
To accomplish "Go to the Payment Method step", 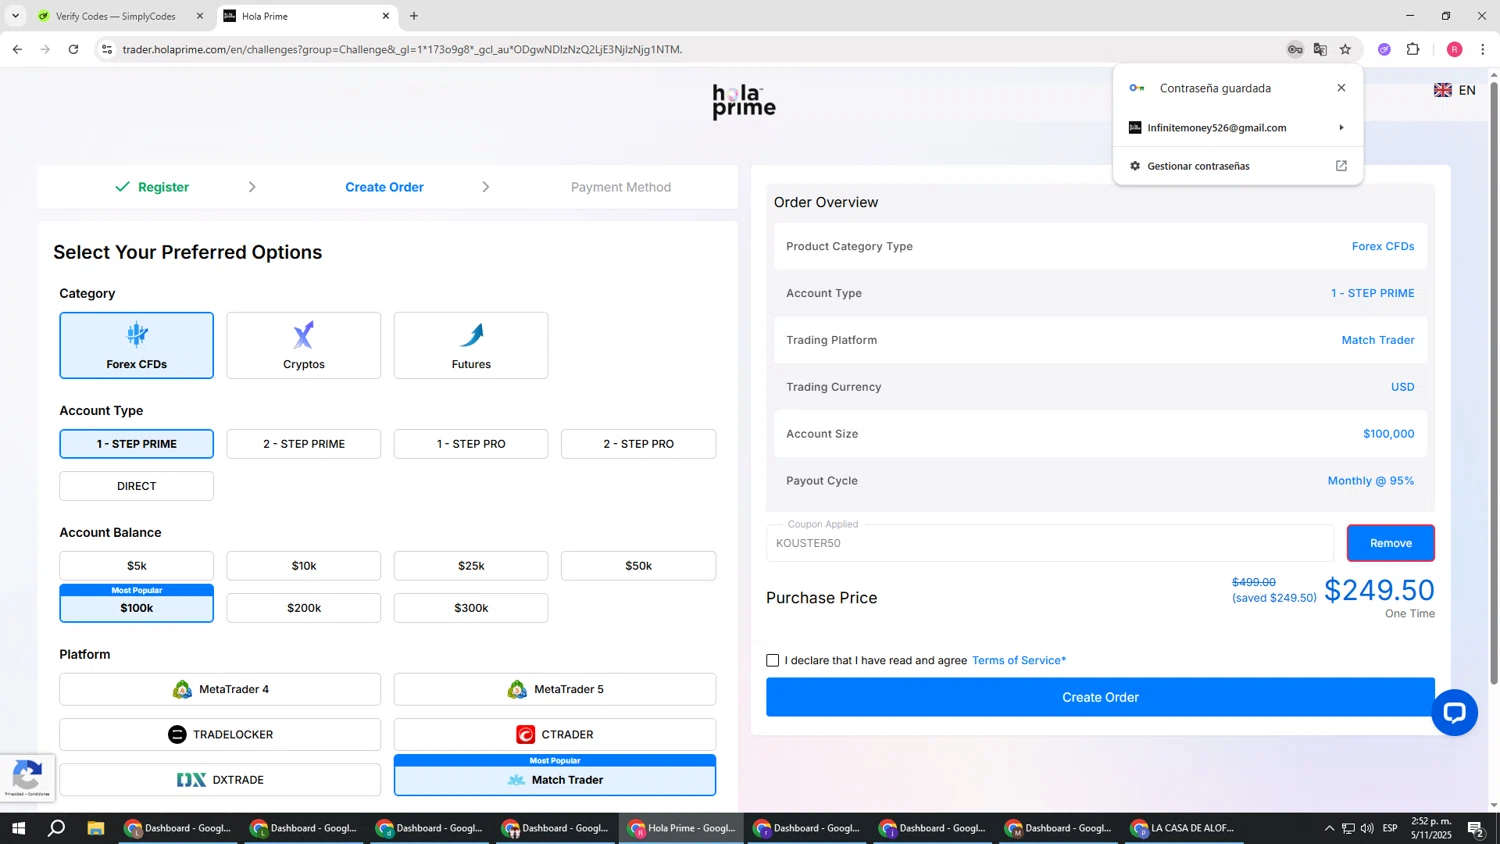I will pos(621,187).
